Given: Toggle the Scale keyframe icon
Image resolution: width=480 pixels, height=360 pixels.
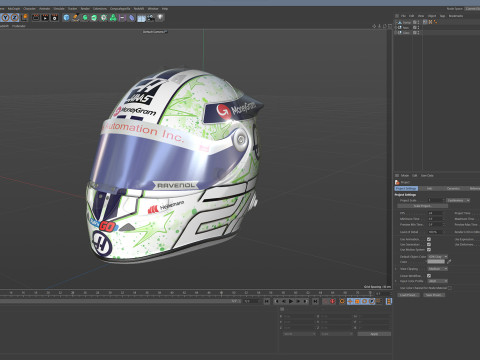Looking at the screenshot, I should pos(357,301).
